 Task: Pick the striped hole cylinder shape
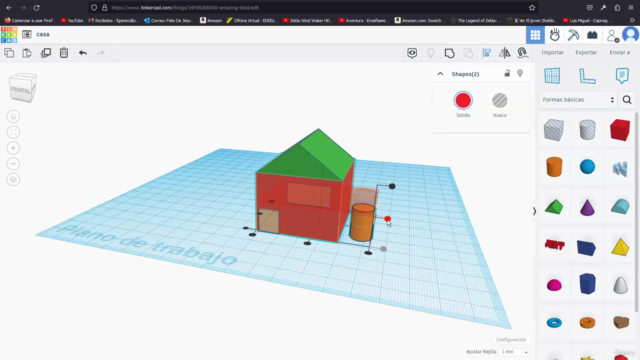pyautogui.click(x=587, y=130)
